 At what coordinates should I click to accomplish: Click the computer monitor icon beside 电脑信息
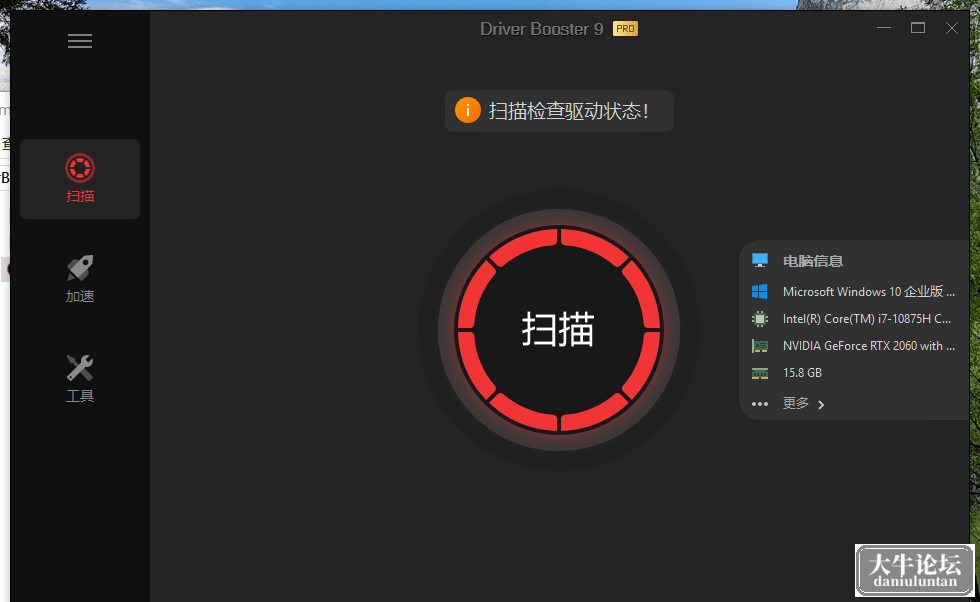point(759,261)
